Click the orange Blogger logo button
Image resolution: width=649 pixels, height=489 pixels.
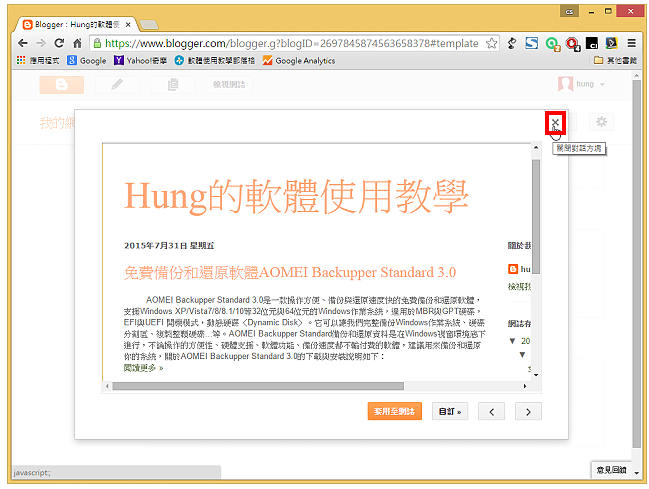pyautogui.click(x=62, y=85)
